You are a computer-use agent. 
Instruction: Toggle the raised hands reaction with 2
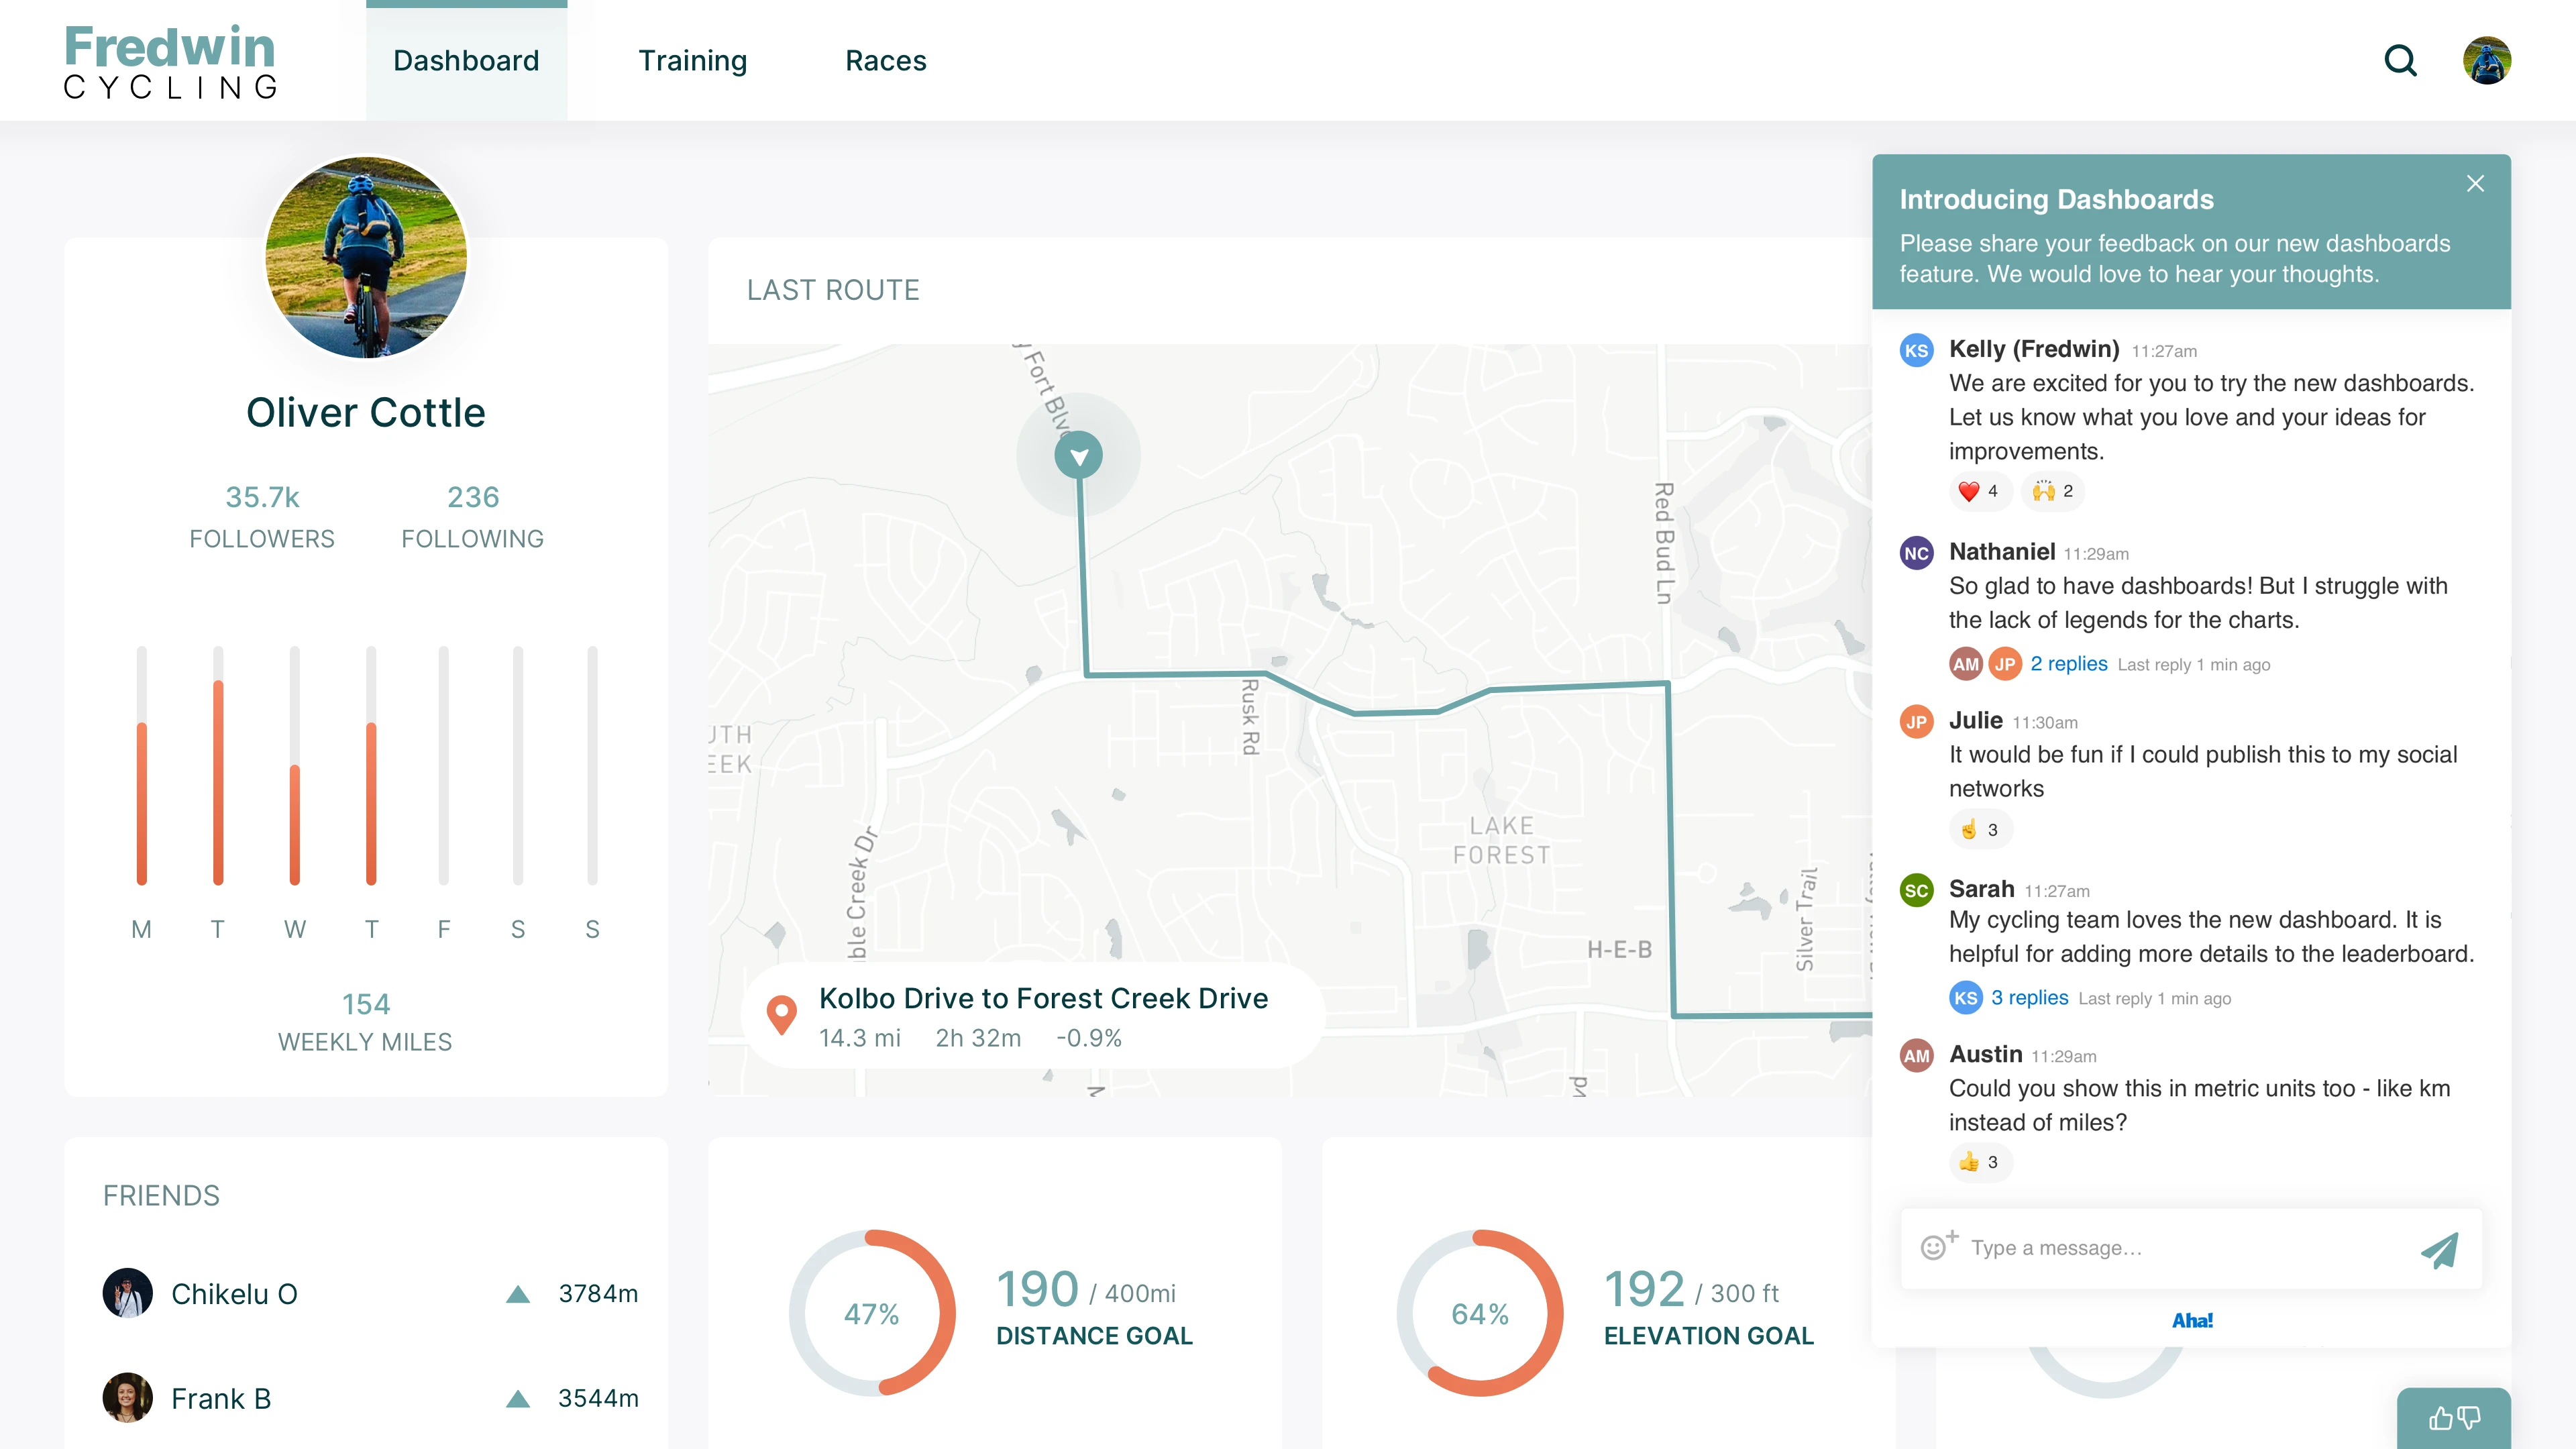click(2053, 491)
